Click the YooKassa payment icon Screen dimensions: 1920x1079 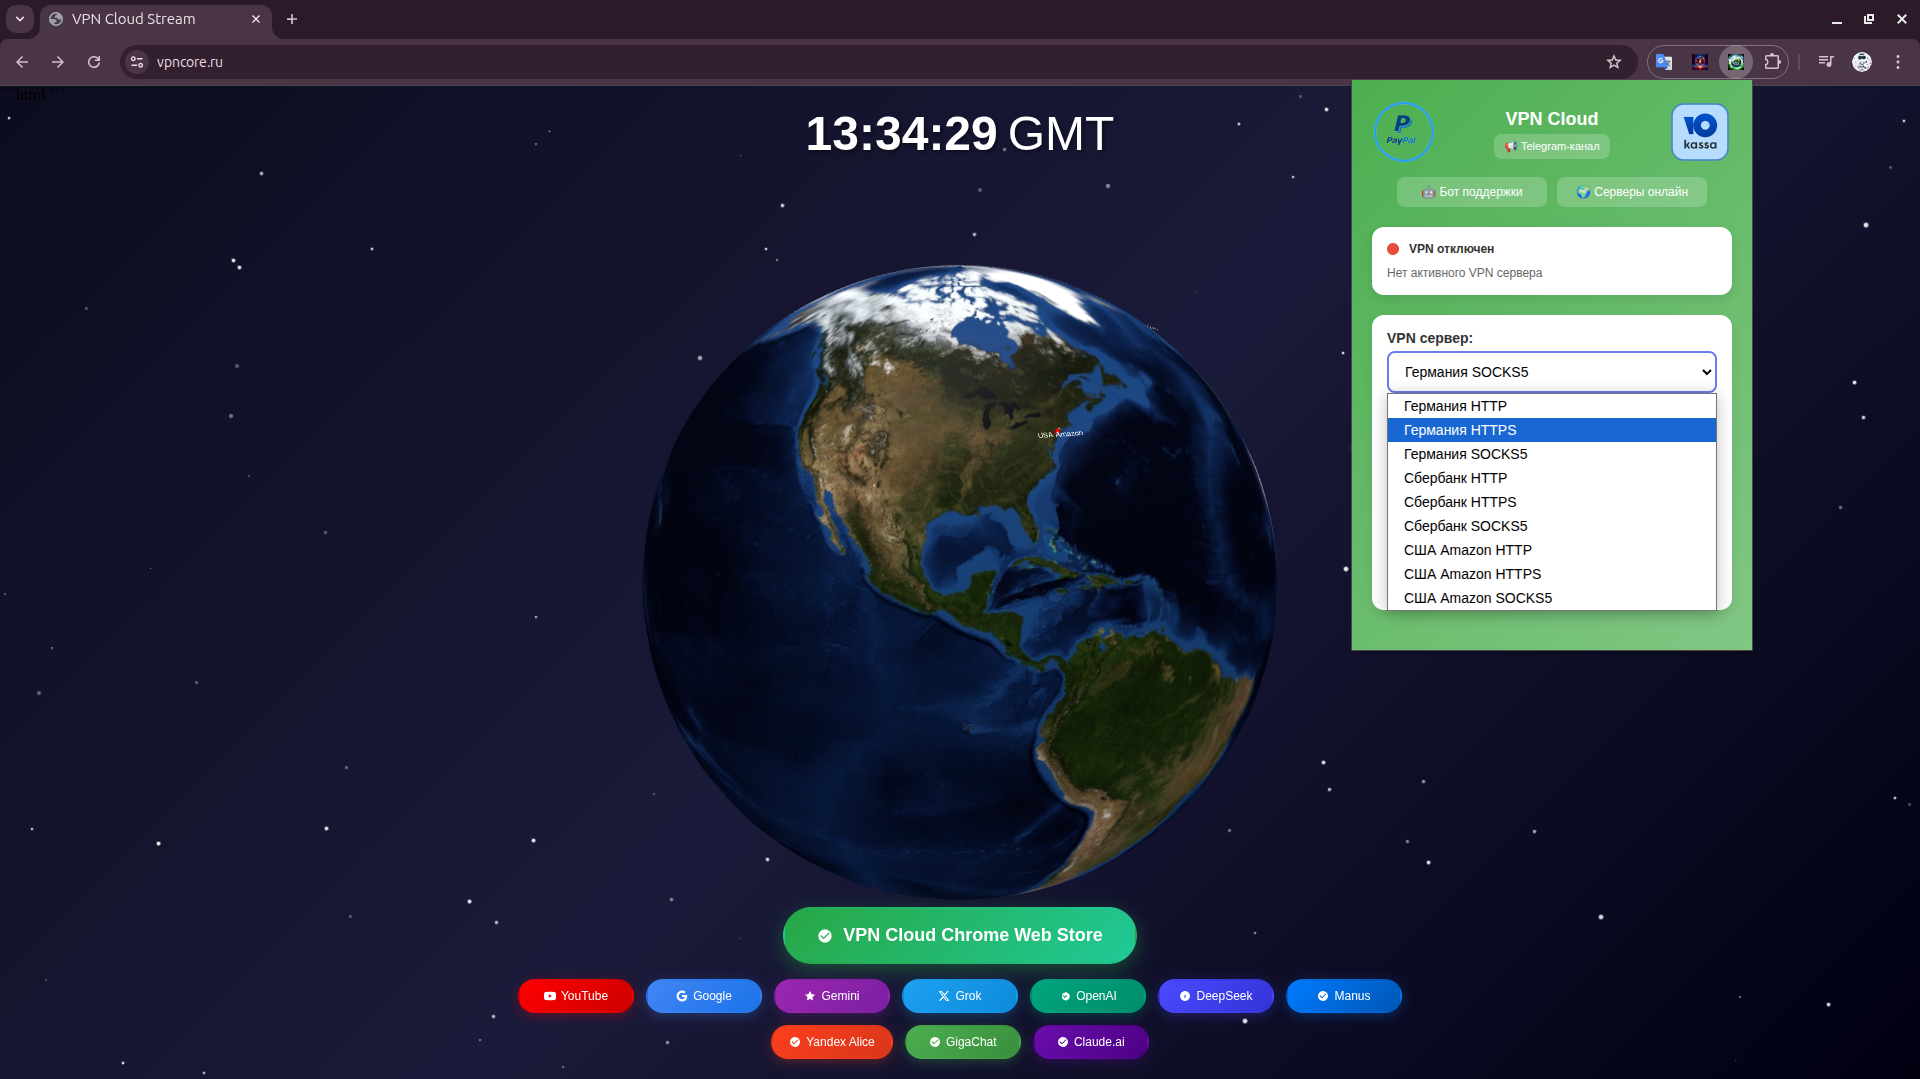click(1700, 131)
